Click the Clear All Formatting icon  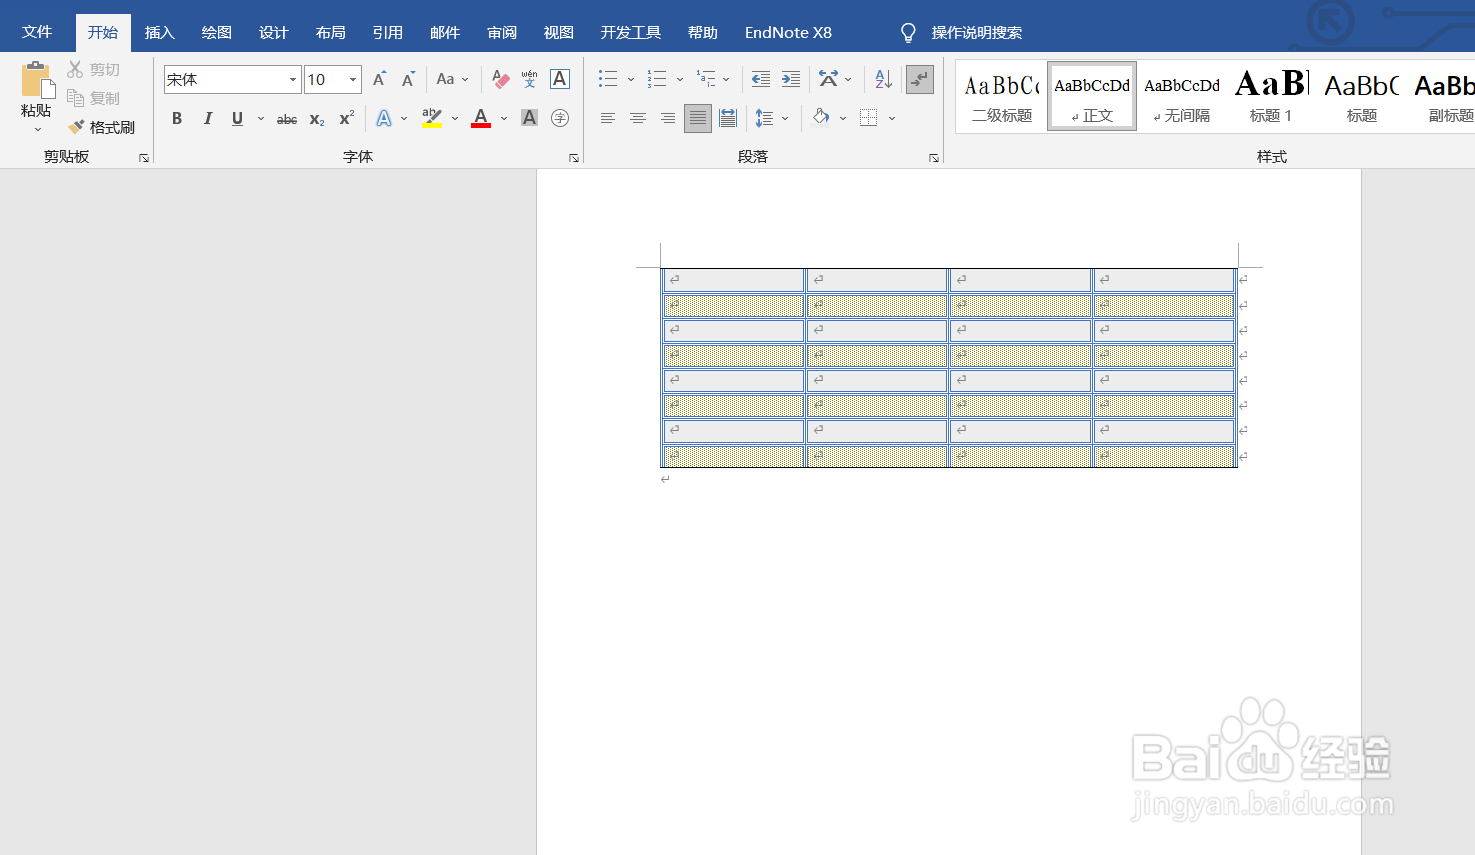tap(499, 78)
